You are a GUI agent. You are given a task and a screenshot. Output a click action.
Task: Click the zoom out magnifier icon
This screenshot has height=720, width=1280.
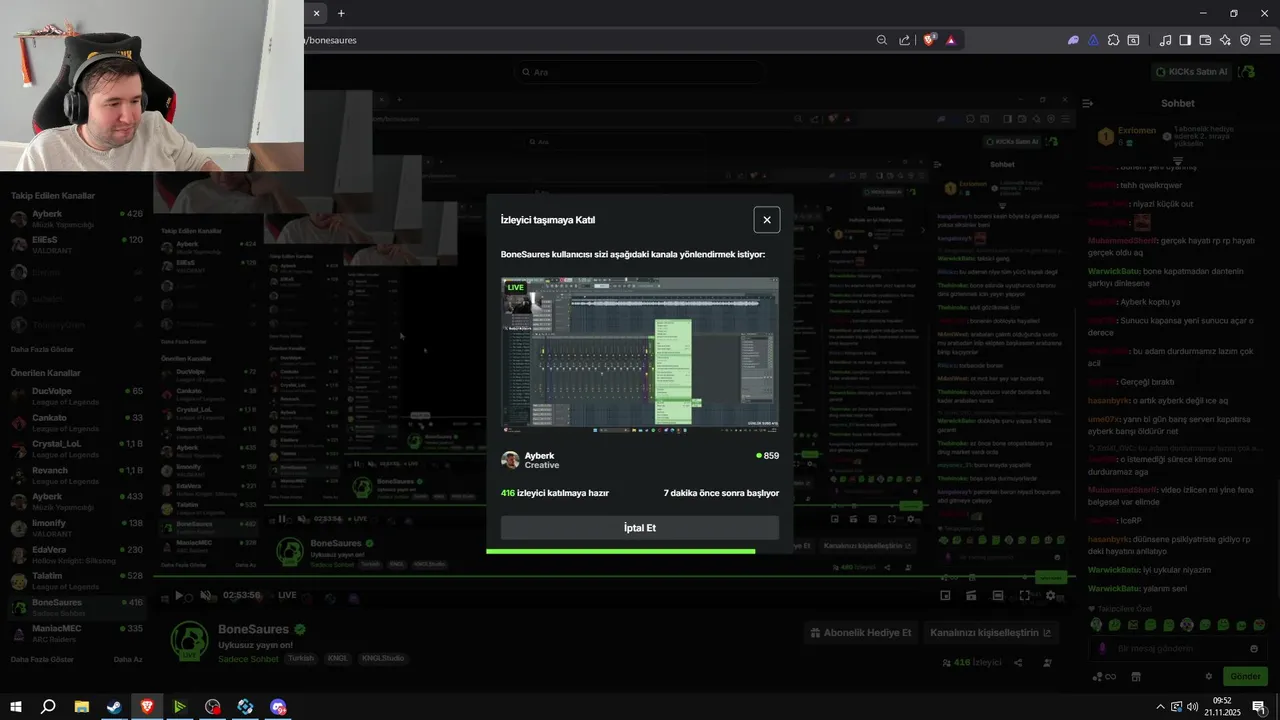click(882, 40)
